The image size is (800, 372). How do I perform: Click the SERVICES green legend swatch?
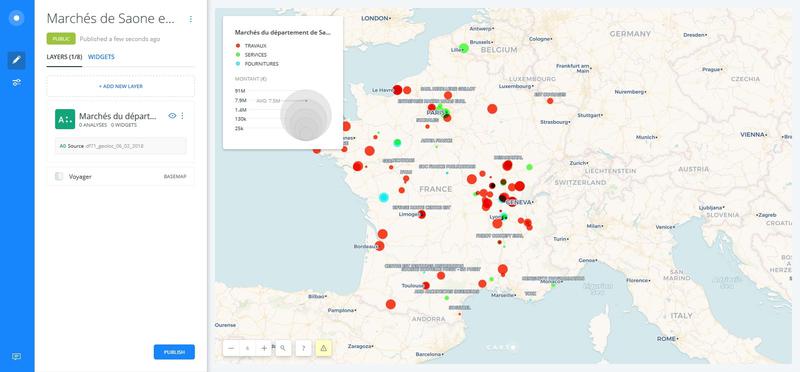pyautogui.click(x=238, y=55)
